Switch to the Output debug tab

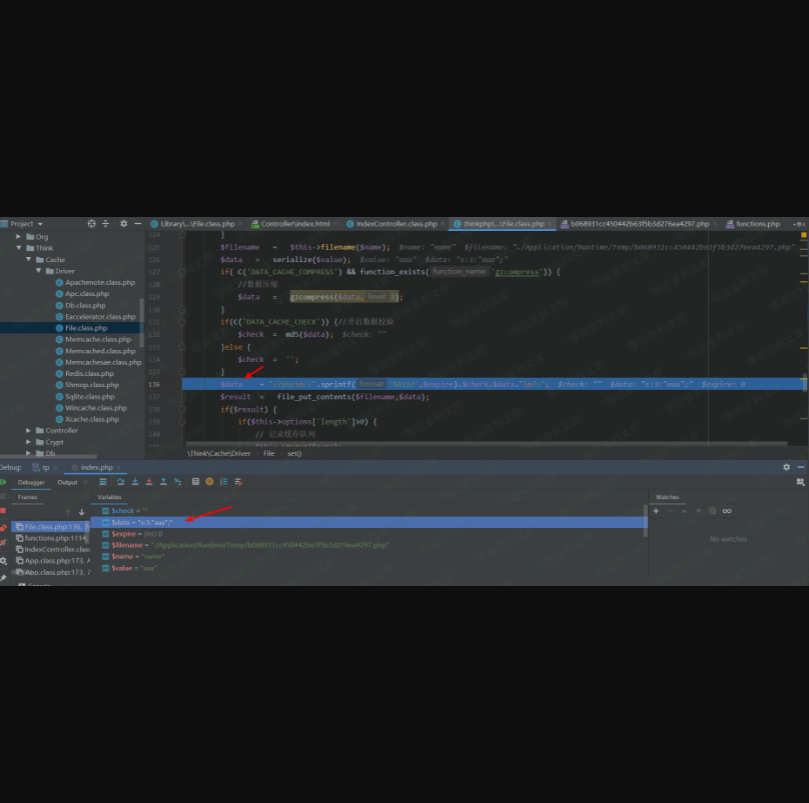[67, 482]
